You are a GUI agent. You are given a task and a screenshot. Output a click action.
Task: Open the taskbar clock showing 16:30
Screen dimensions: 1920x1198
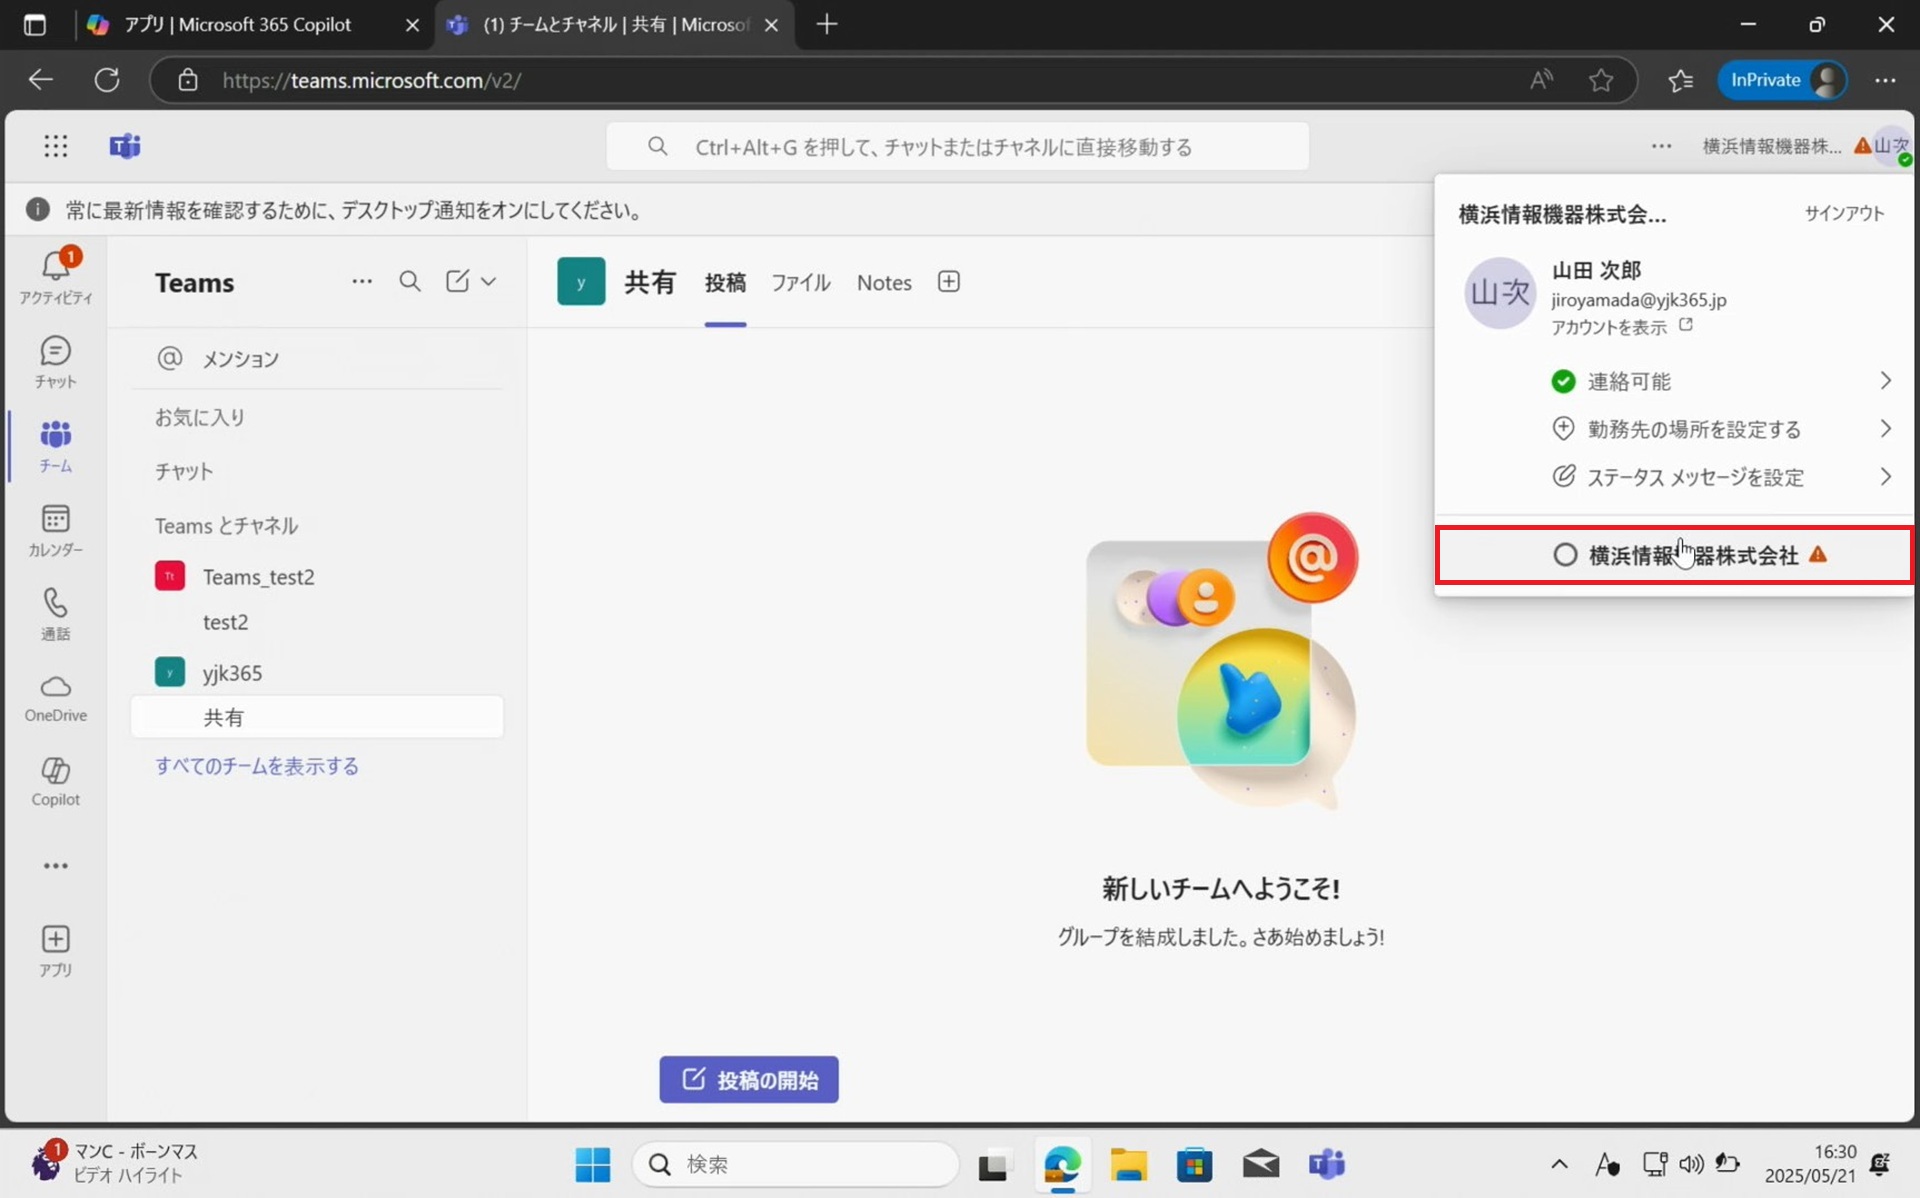pyautogui.click(x=1810, y=1164)
